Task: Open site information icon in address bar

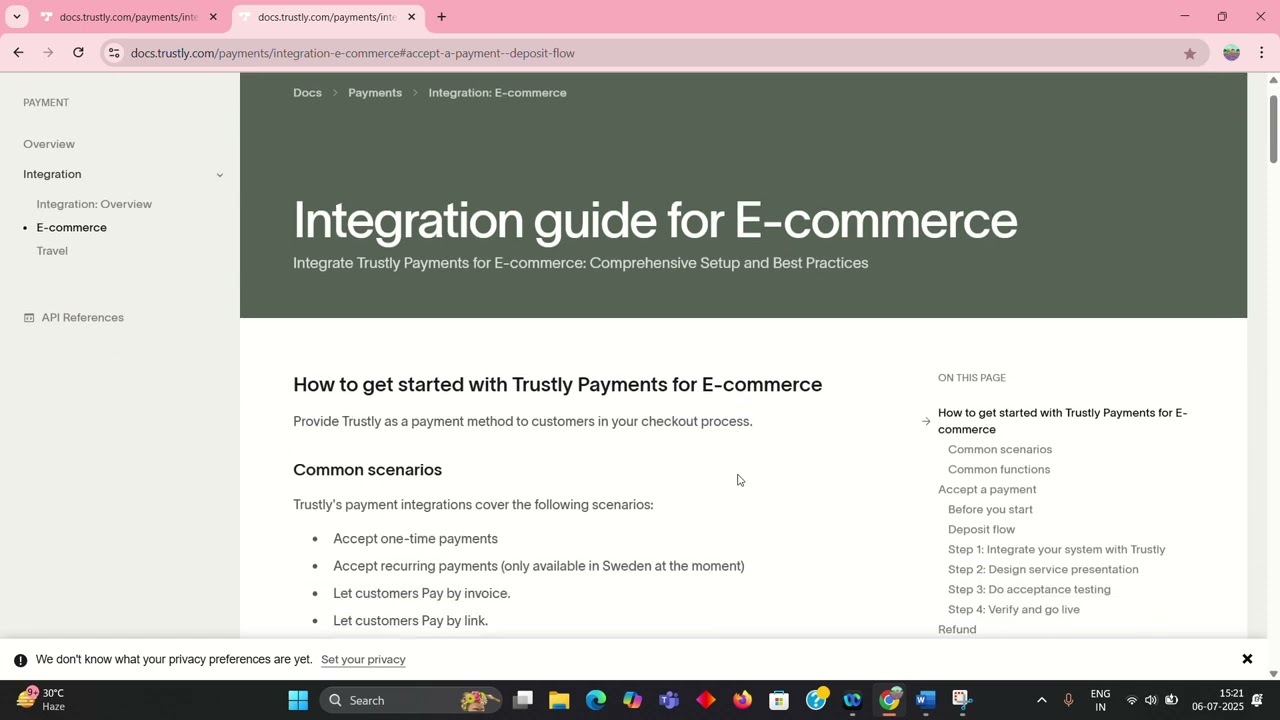Action: tap(114, 53)
